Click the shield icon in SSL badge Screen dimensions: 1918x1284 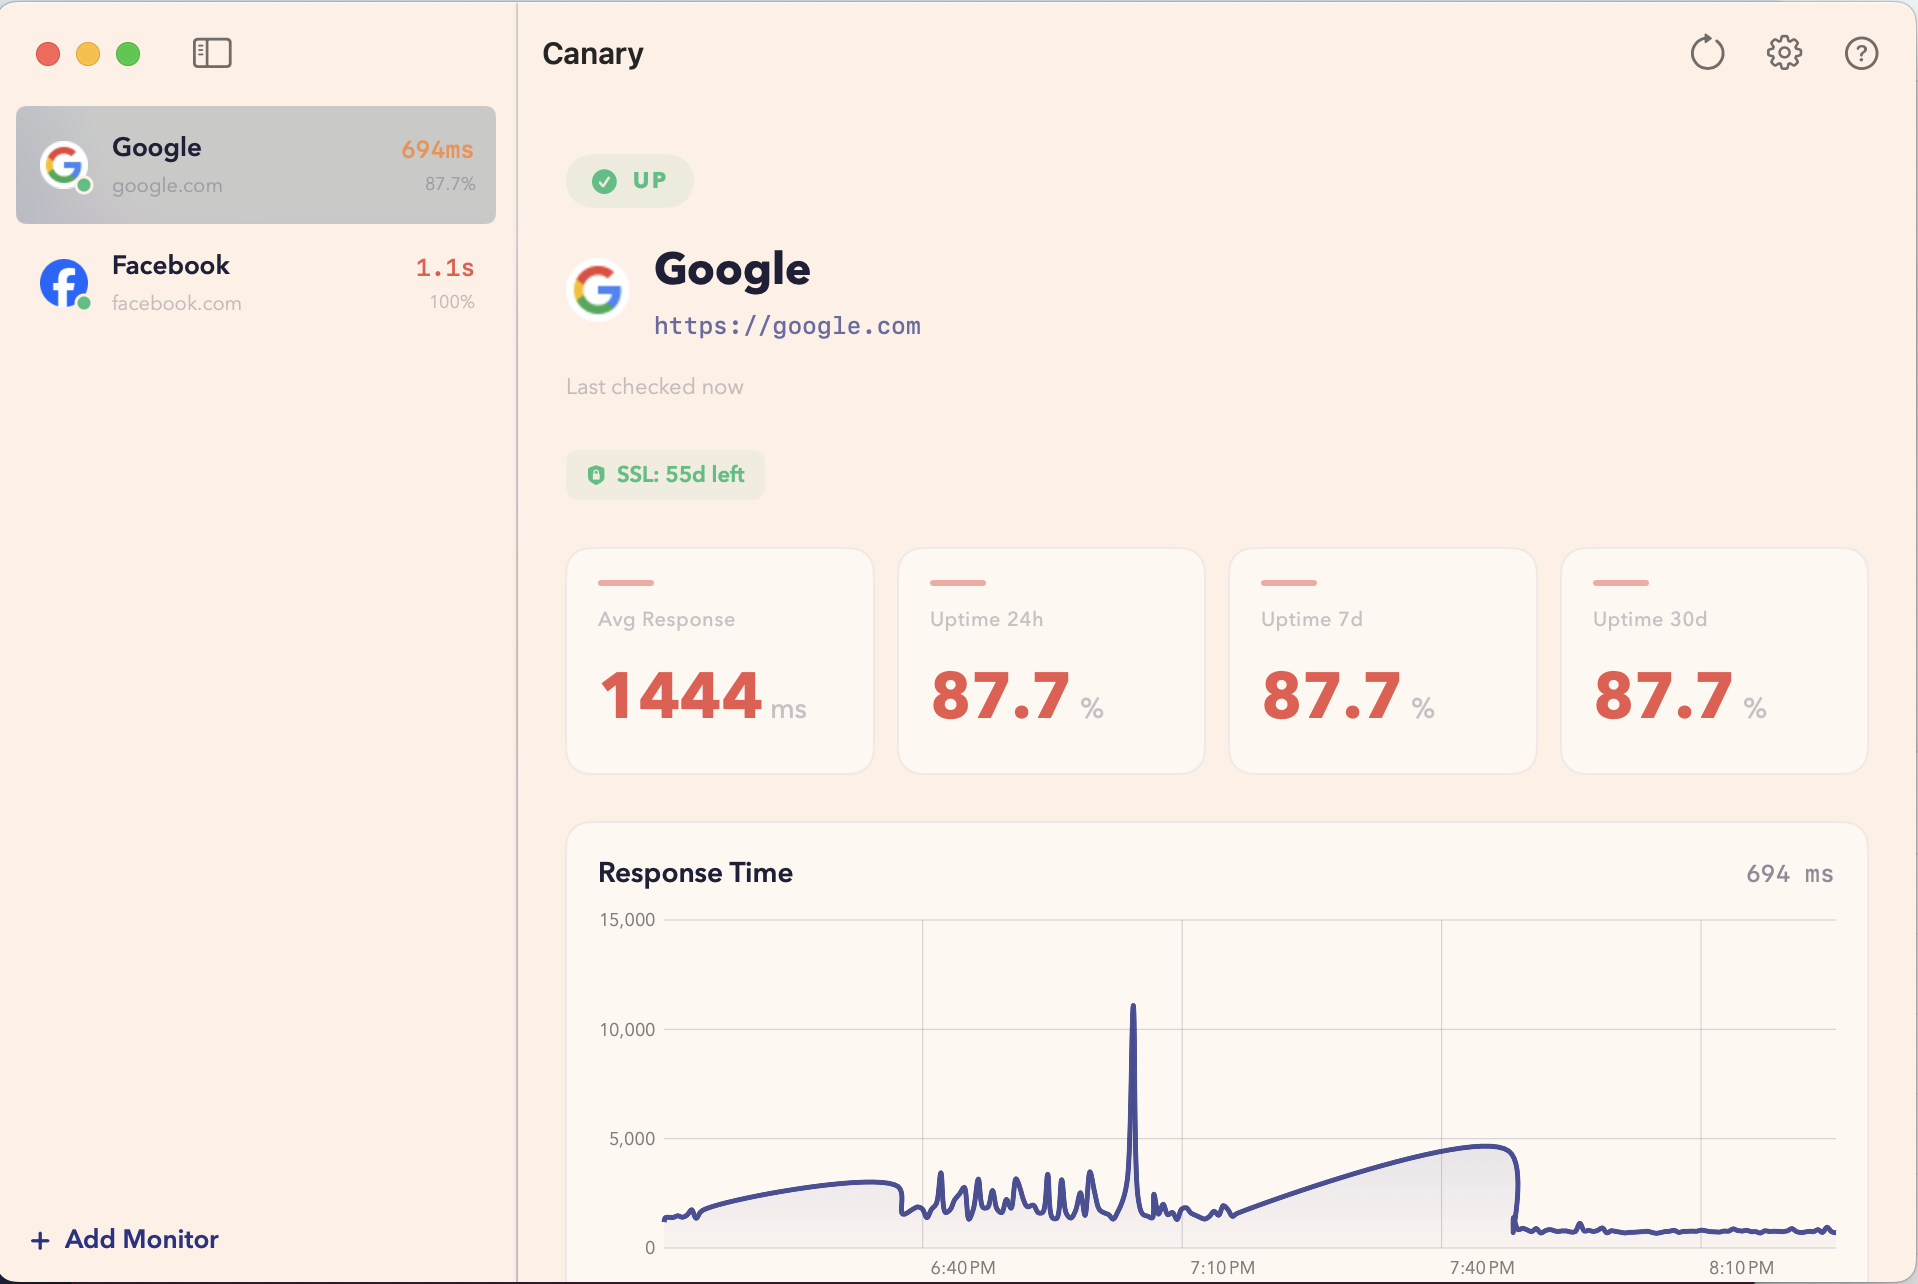tap(597, 474)
